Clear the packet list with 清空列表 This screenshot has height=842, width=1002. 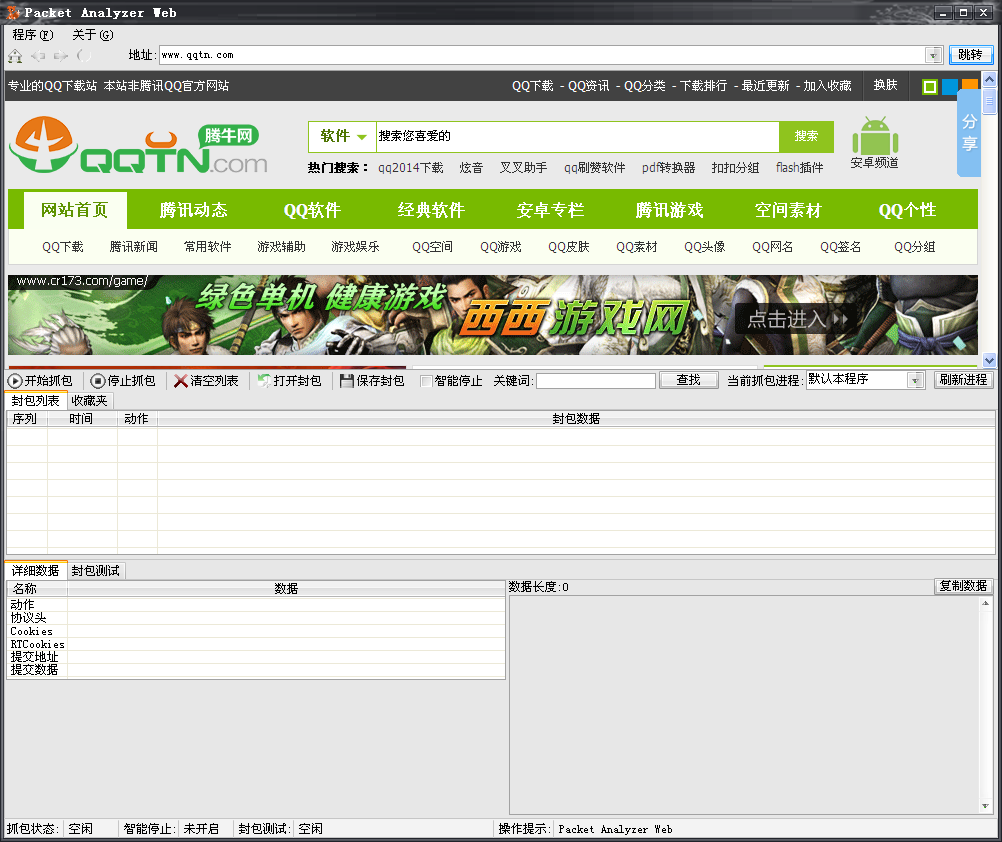pyautogui.click(x=206, y=381)
